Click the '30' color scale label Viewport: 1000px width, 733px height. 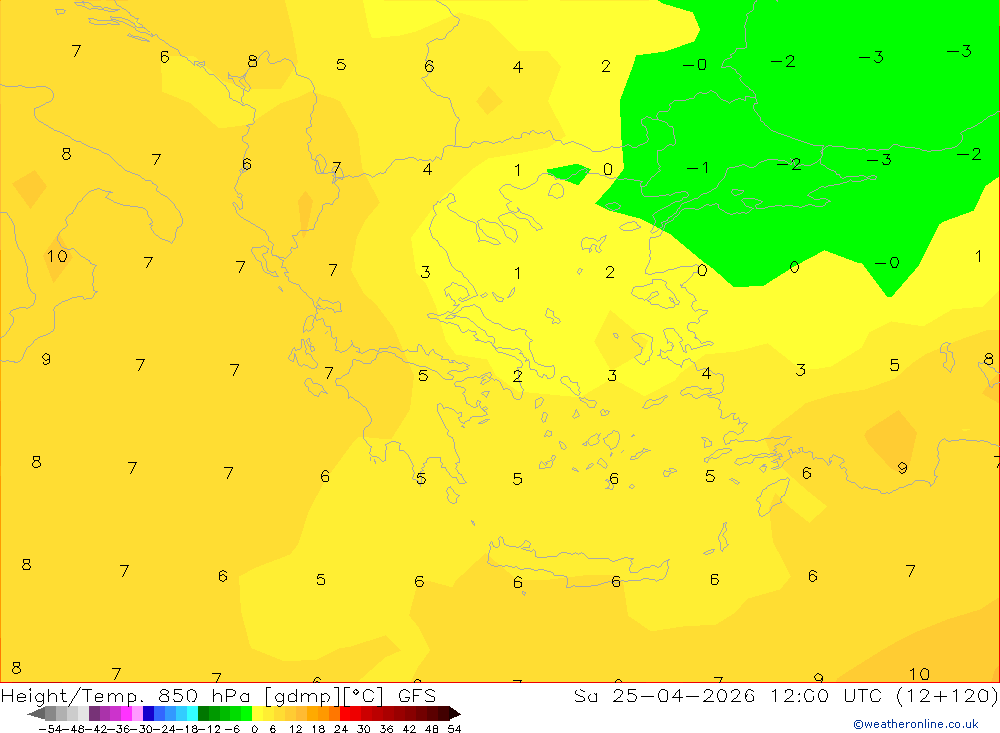tap(363, 729)
